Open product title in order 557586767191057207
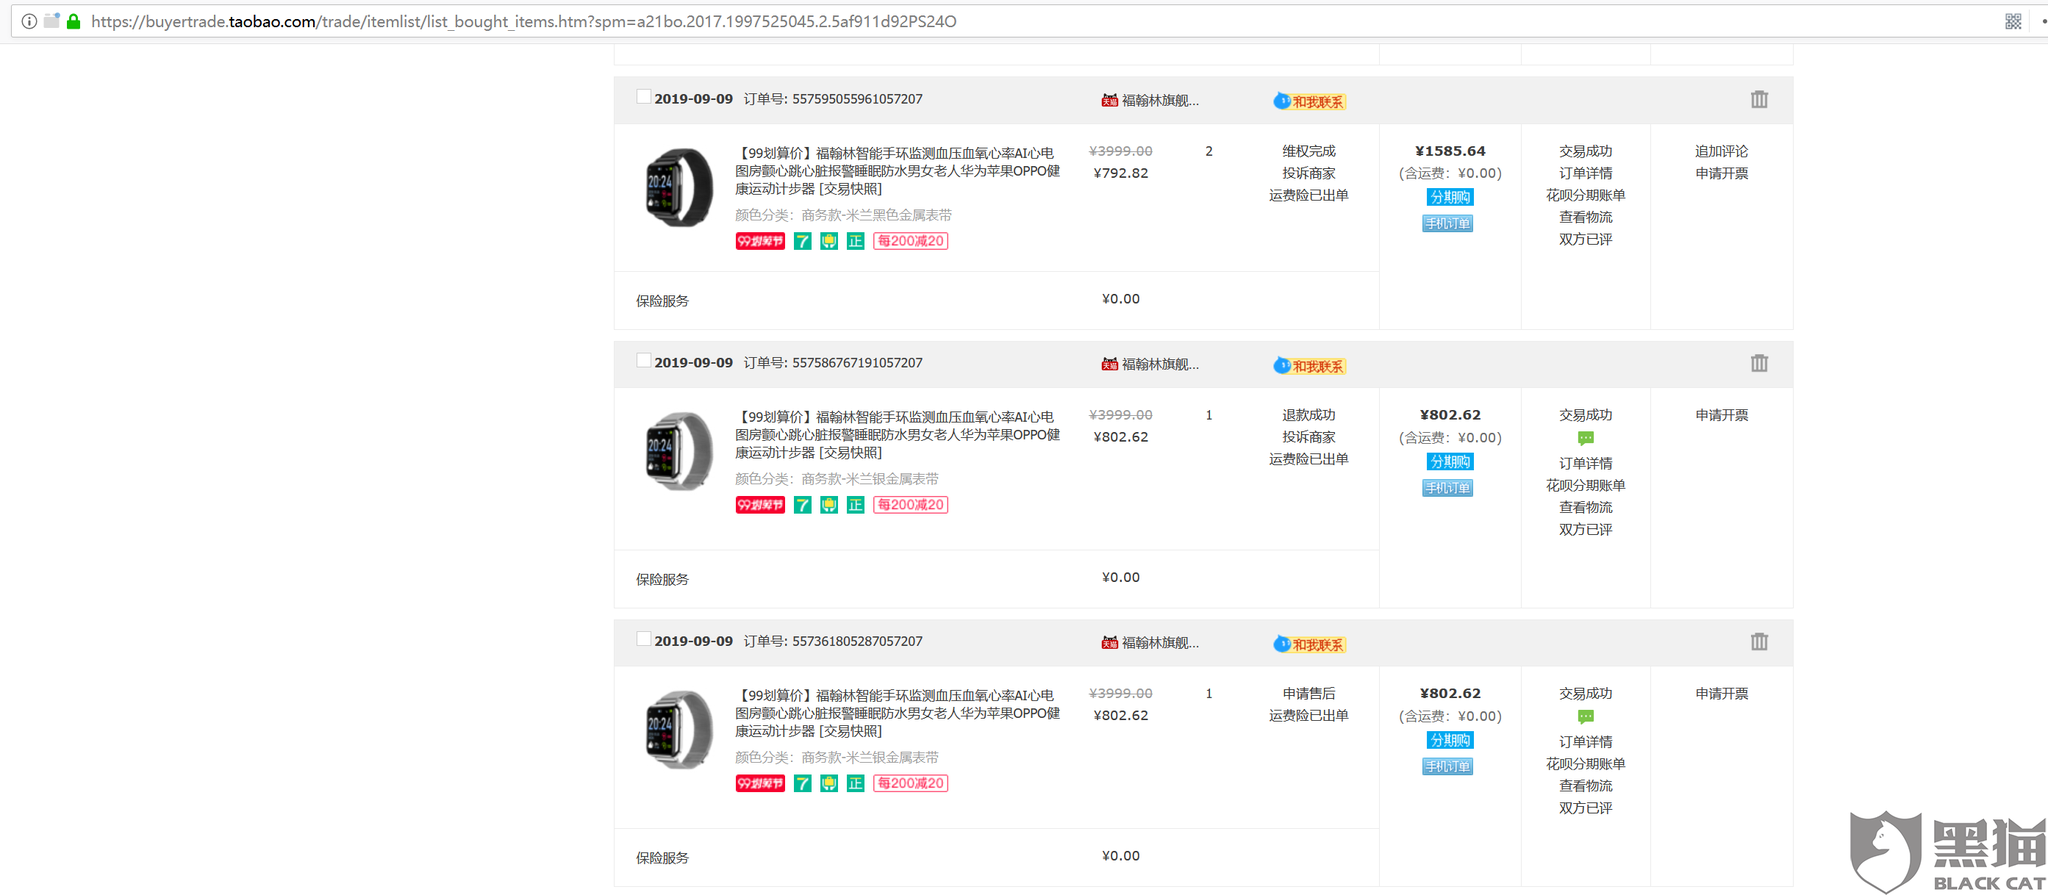 pos(897,435)
